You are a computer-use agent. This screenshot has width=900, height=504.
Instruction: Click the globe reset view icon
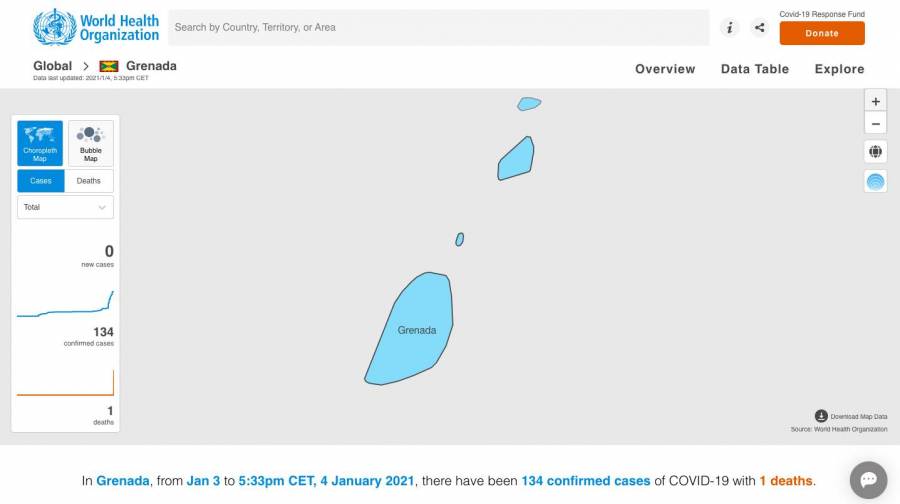point(875,152)
